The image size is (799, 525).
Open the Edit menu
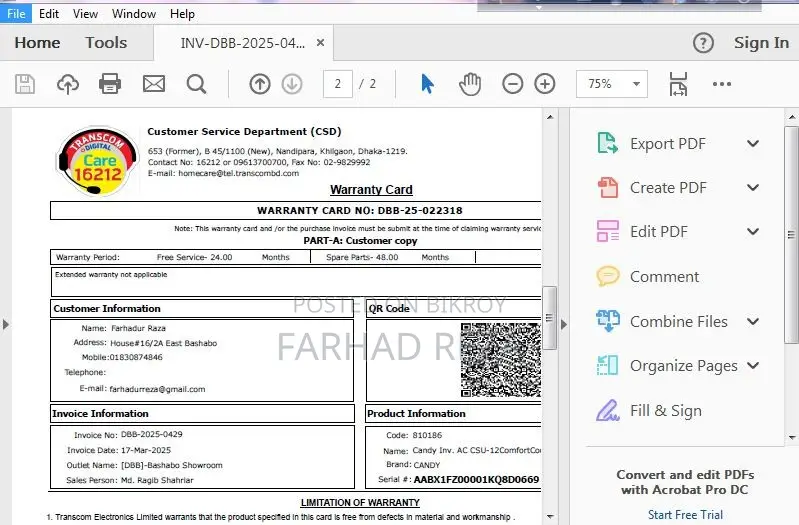tap(49, 14)
